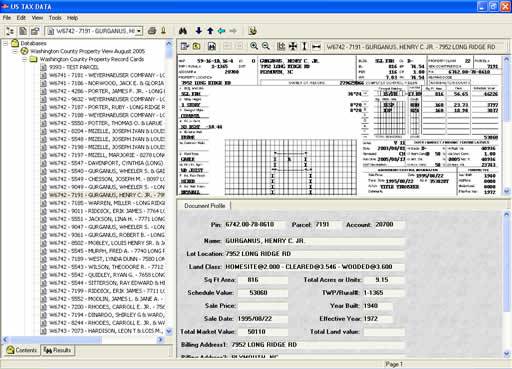The width and height of the screenshot is (512, 369).
Task: Click the blue down arrow icon
Action: 199,31
